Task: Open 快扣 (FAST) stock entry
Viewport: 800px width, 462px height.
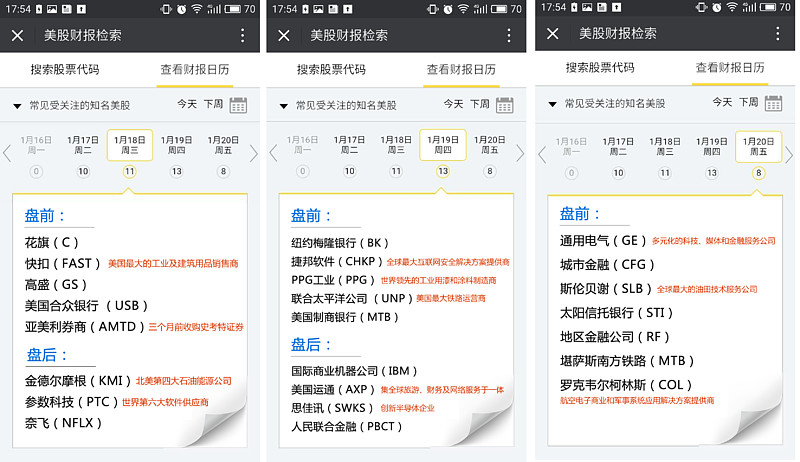Action: 131,264
